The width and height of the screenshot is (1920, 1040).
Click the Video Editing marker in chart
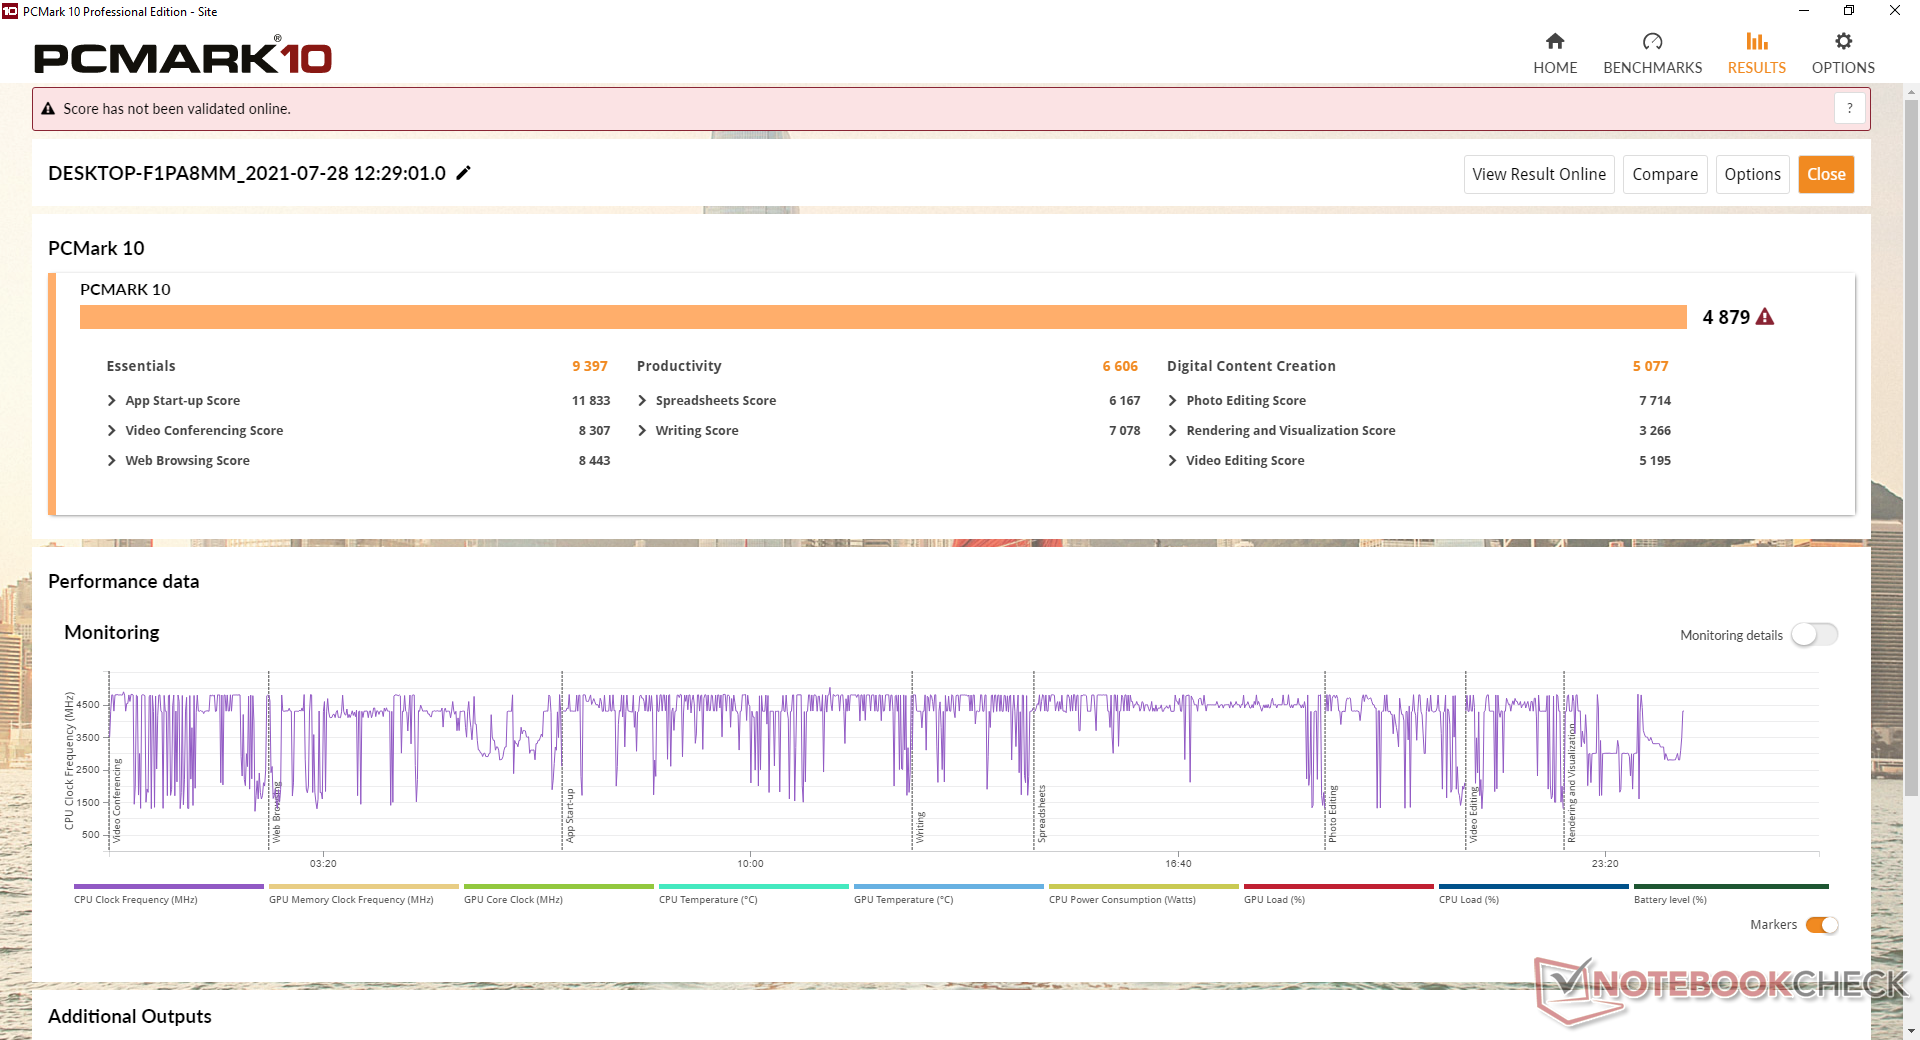coord(1473,814)
